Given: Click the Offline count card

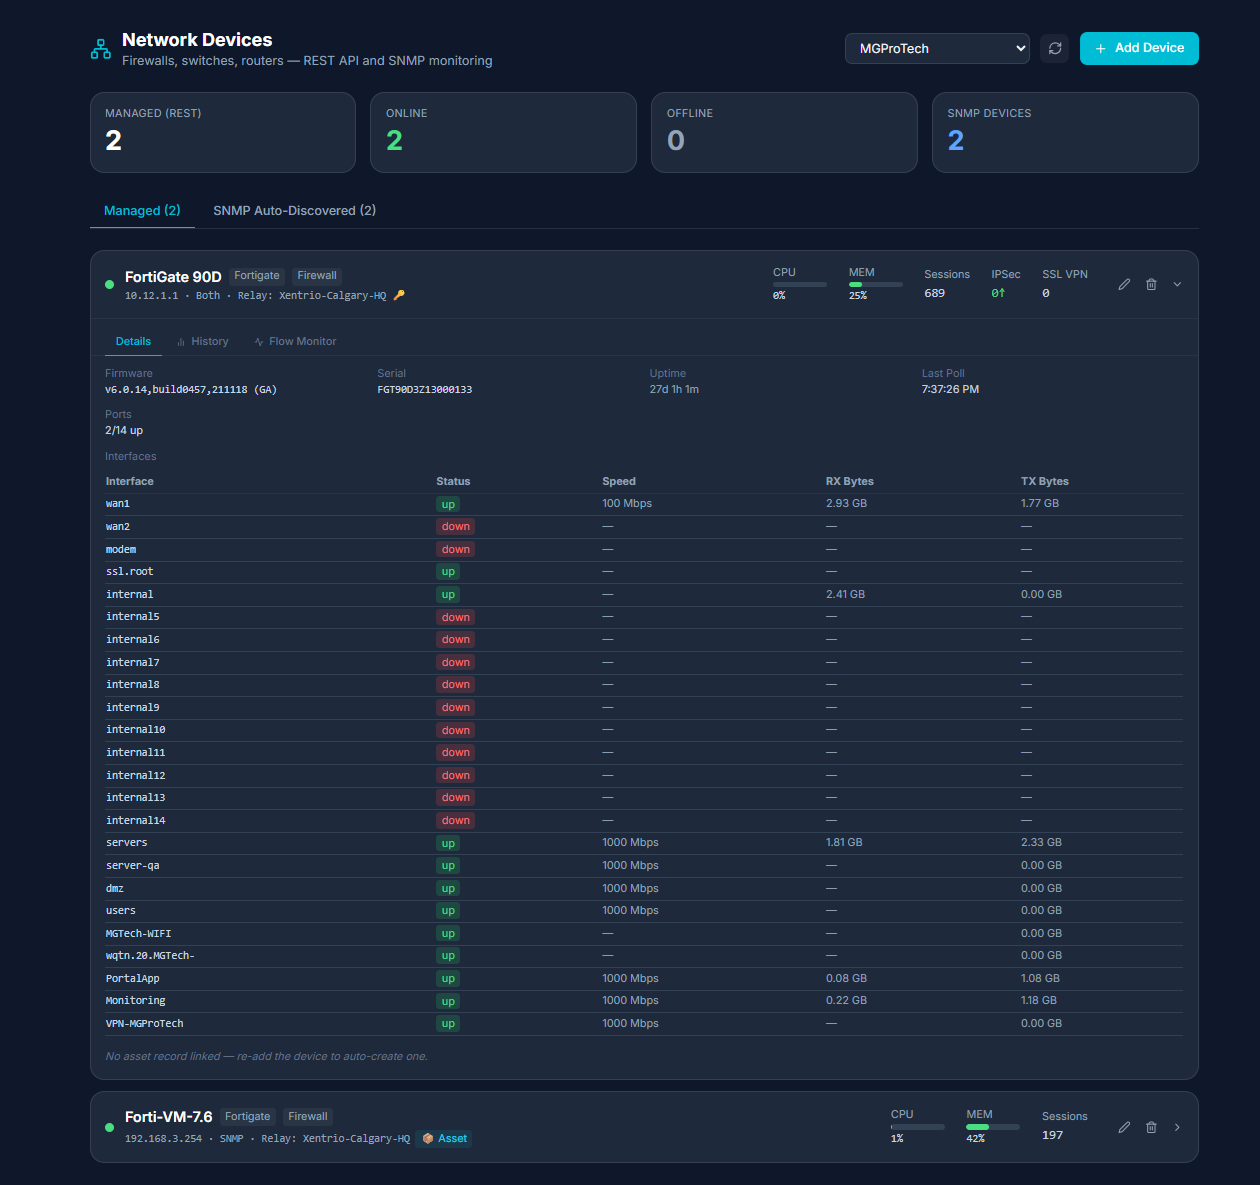Looking at the screenshot, I should coord(784,132).
